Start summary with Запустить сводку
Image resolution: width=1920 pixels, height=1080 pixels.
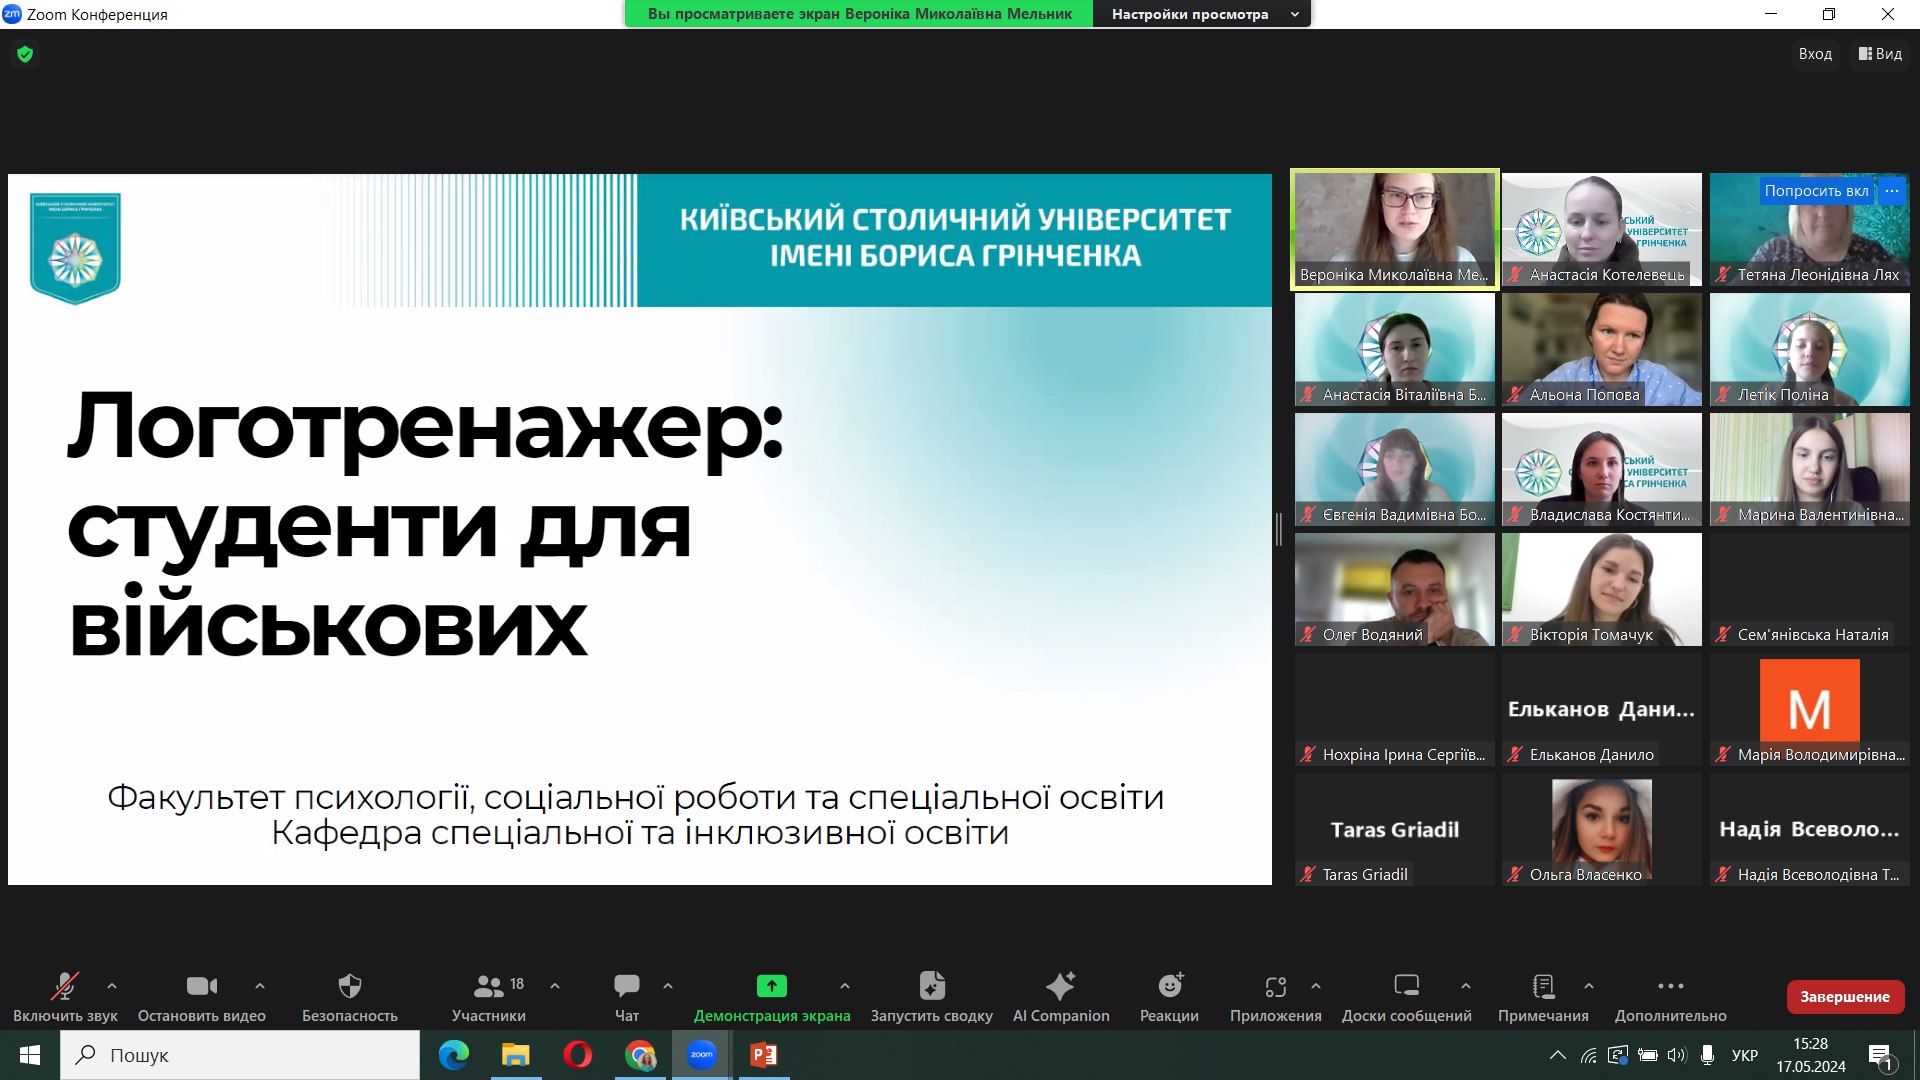tap(931, 987)
